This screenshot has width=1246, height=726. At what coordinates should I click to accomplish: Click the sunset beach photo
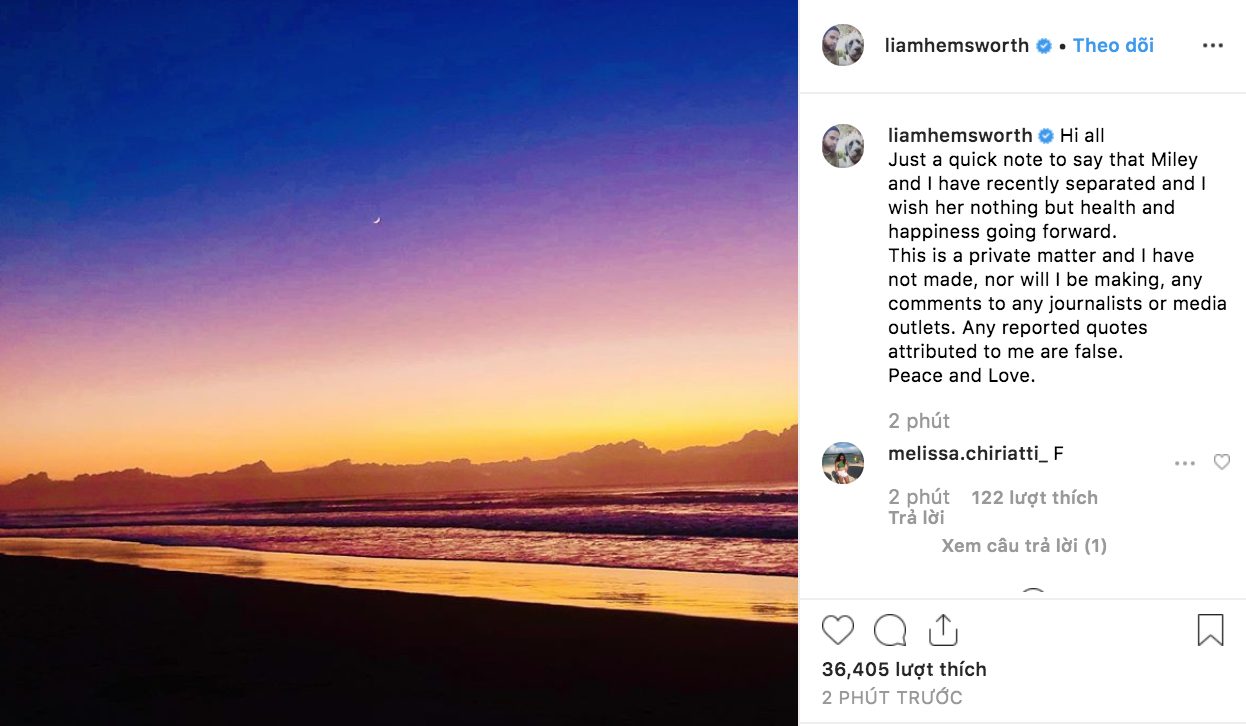point(399,363)
